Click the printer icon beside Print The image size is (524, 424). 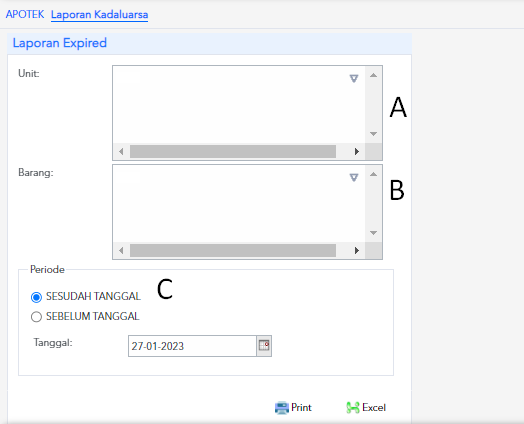pos(282,408)
